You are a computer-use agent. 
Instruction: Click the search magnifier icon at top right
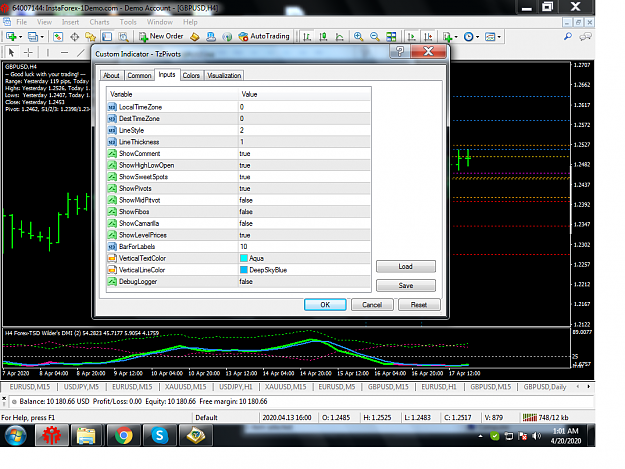[568, 37]
